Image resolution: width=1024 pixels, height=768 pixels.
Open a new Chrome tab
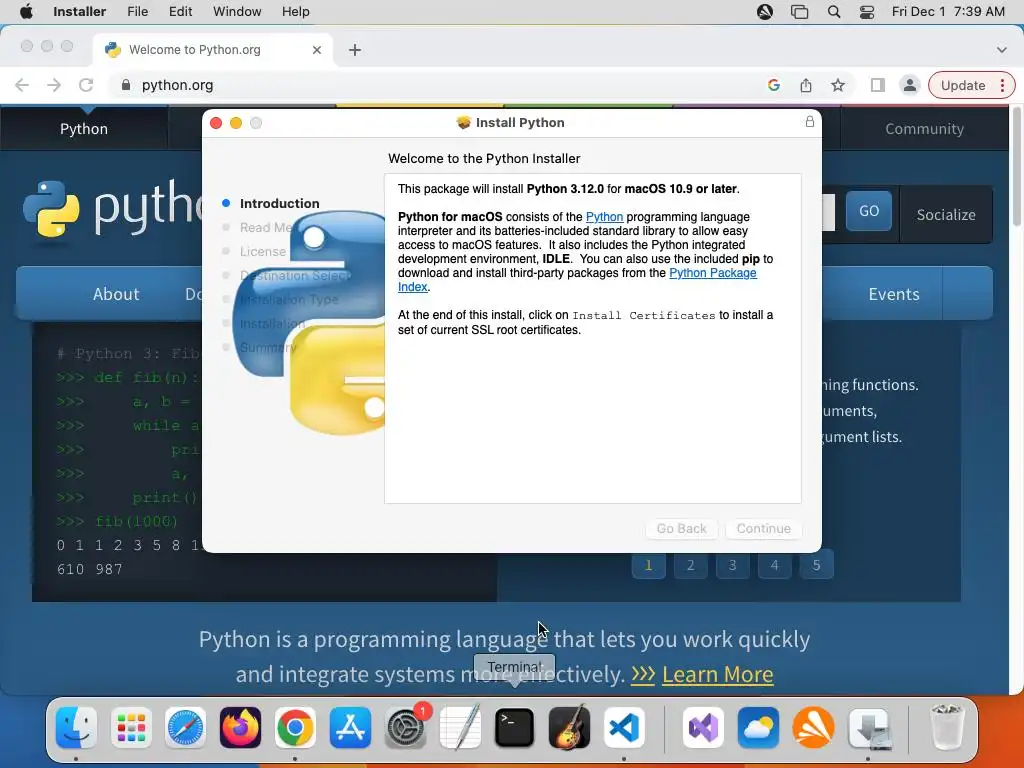355,50
